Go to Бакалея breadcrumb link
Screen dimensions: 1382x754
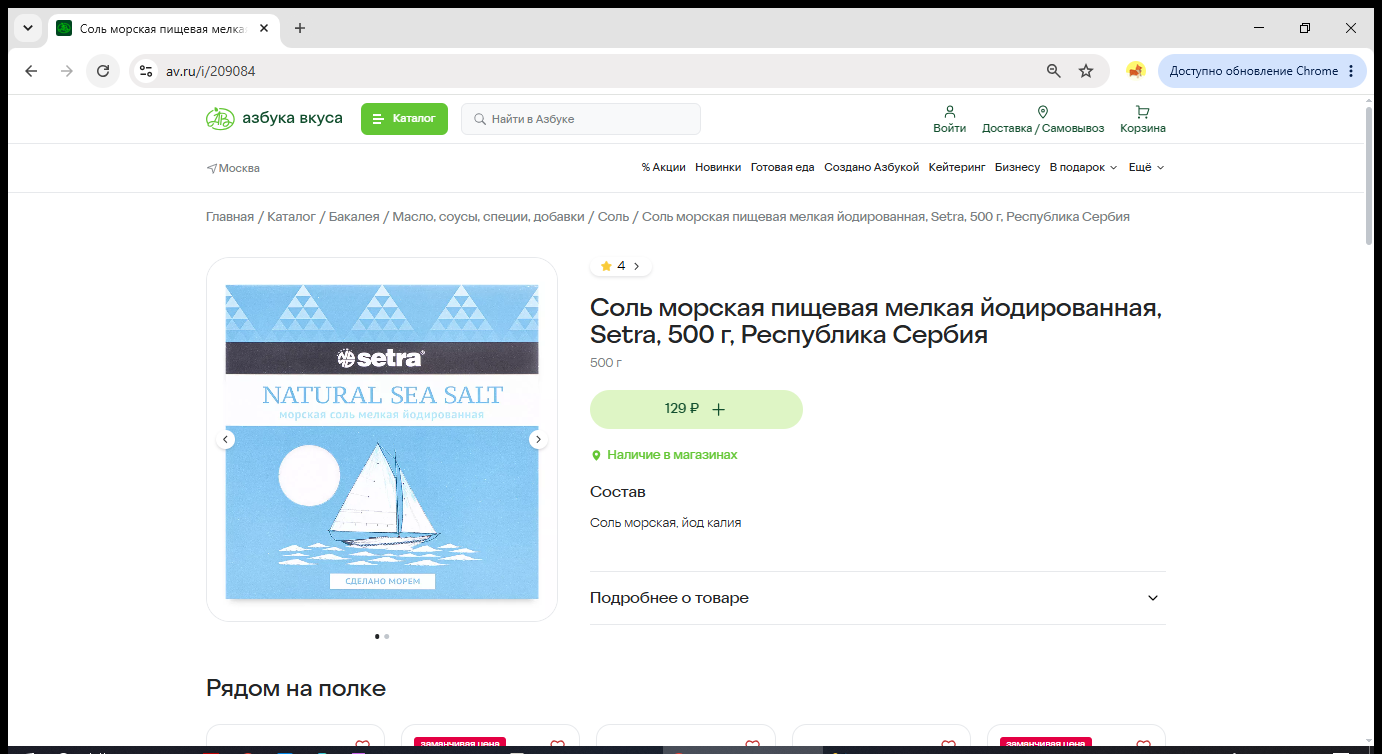click(x=354, y=217)
